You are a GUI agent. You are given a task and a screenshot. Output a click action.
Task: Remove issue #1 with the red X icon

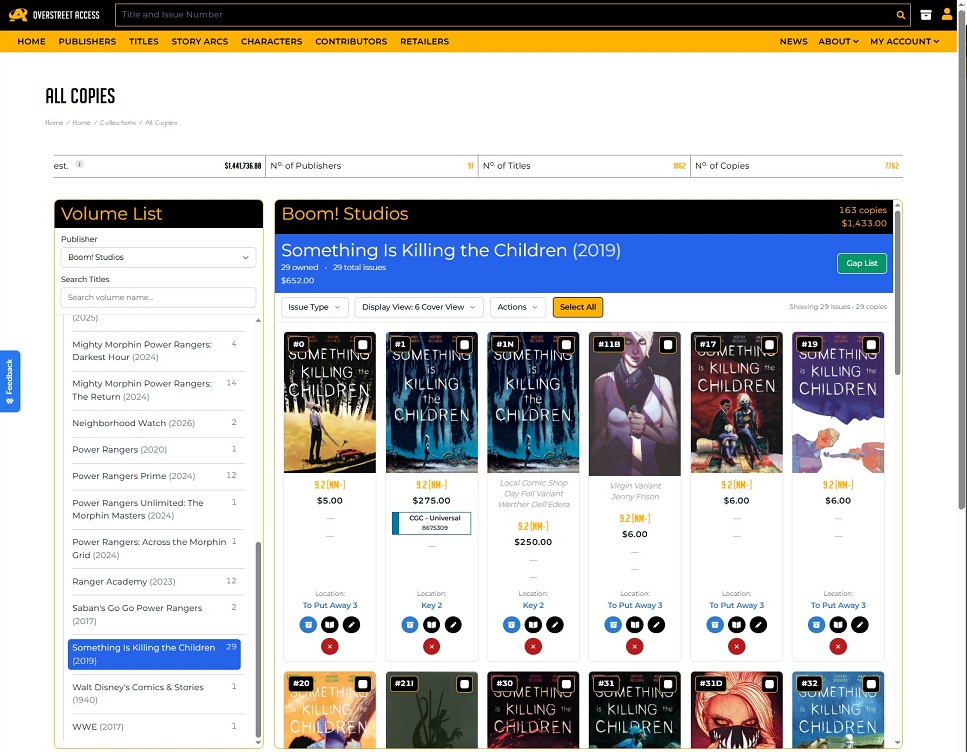click(x=432, y=647)
